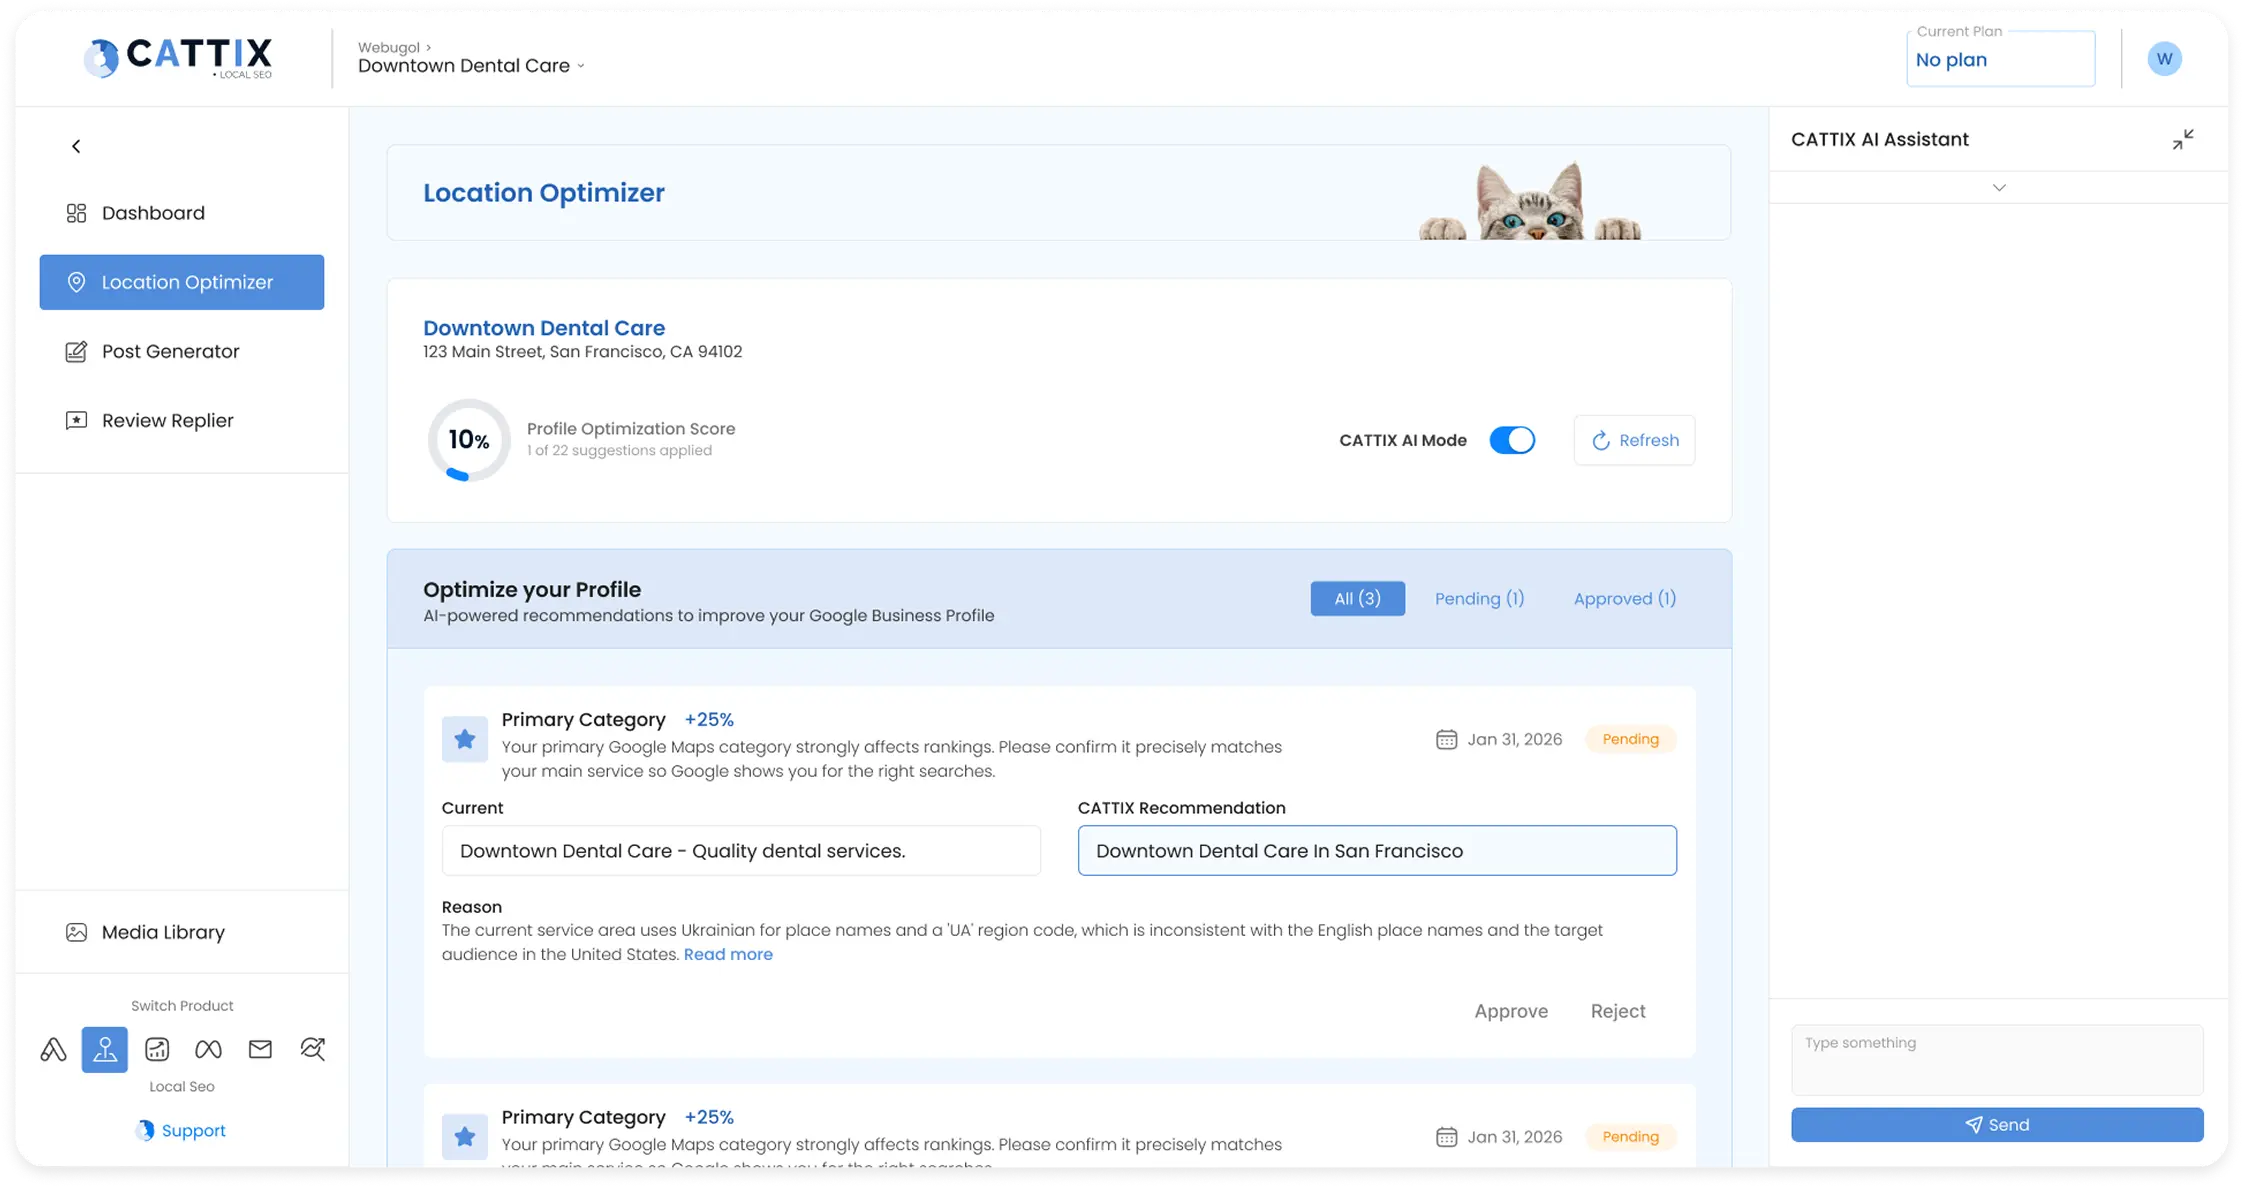
Task: Click the CATTIX logo
Action: point(178,58)
